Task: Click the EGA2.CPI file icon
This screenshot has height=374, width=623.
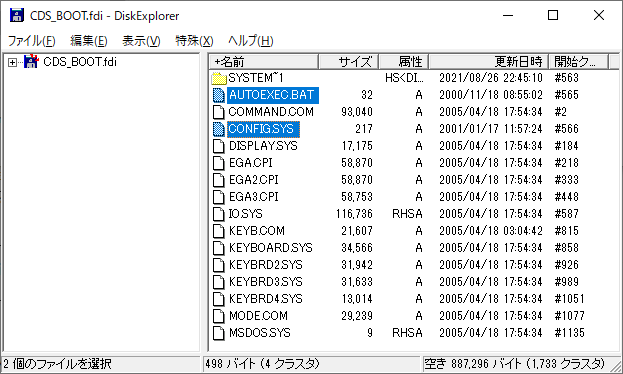Action: [x=219, y=180]
